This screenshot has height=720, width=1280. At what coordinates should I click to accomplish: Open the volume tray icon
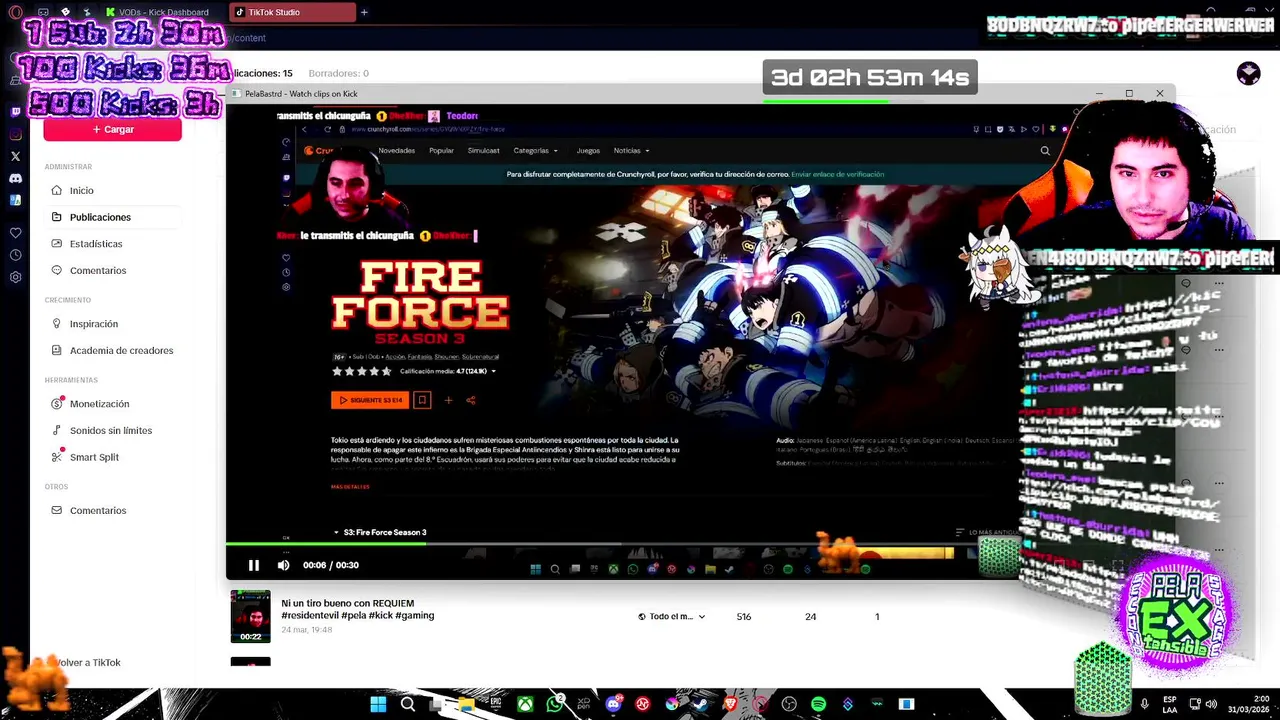[x=1211, y=704]
